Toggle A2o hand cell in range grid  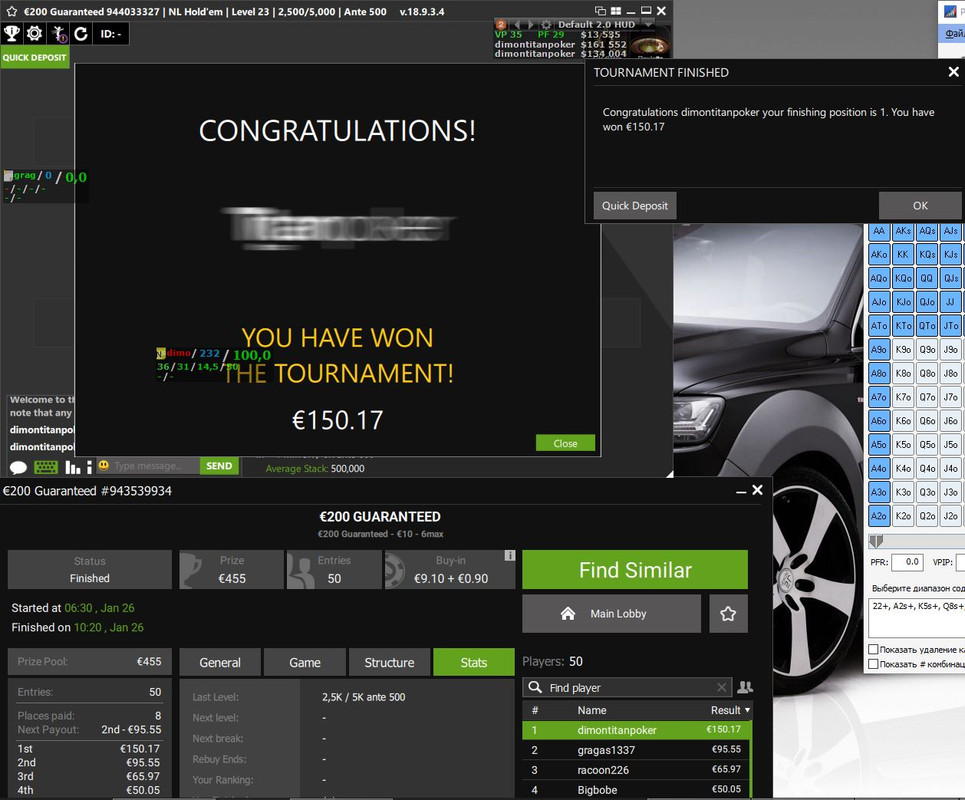[x=879, y=516]
